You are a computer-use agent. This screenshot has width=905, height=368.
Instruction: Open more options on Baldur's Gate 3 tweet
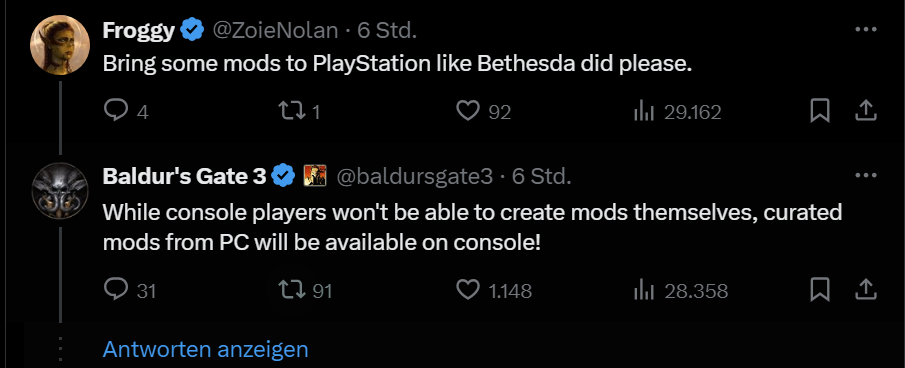pos(866,175)
